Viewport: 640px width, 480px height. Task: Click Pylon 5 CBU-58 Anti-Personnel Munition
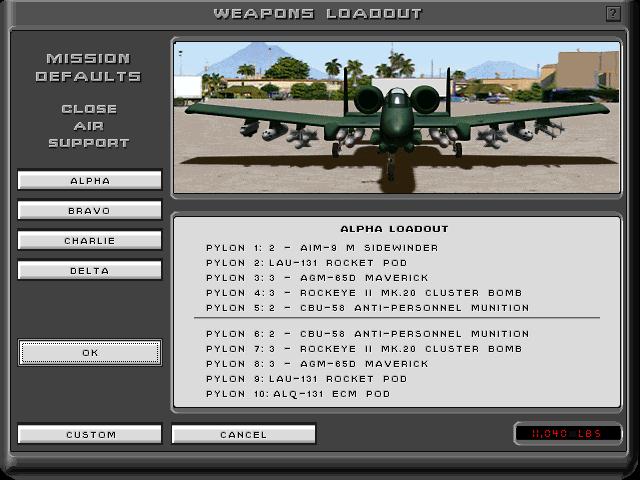click(x=367, y=308)
